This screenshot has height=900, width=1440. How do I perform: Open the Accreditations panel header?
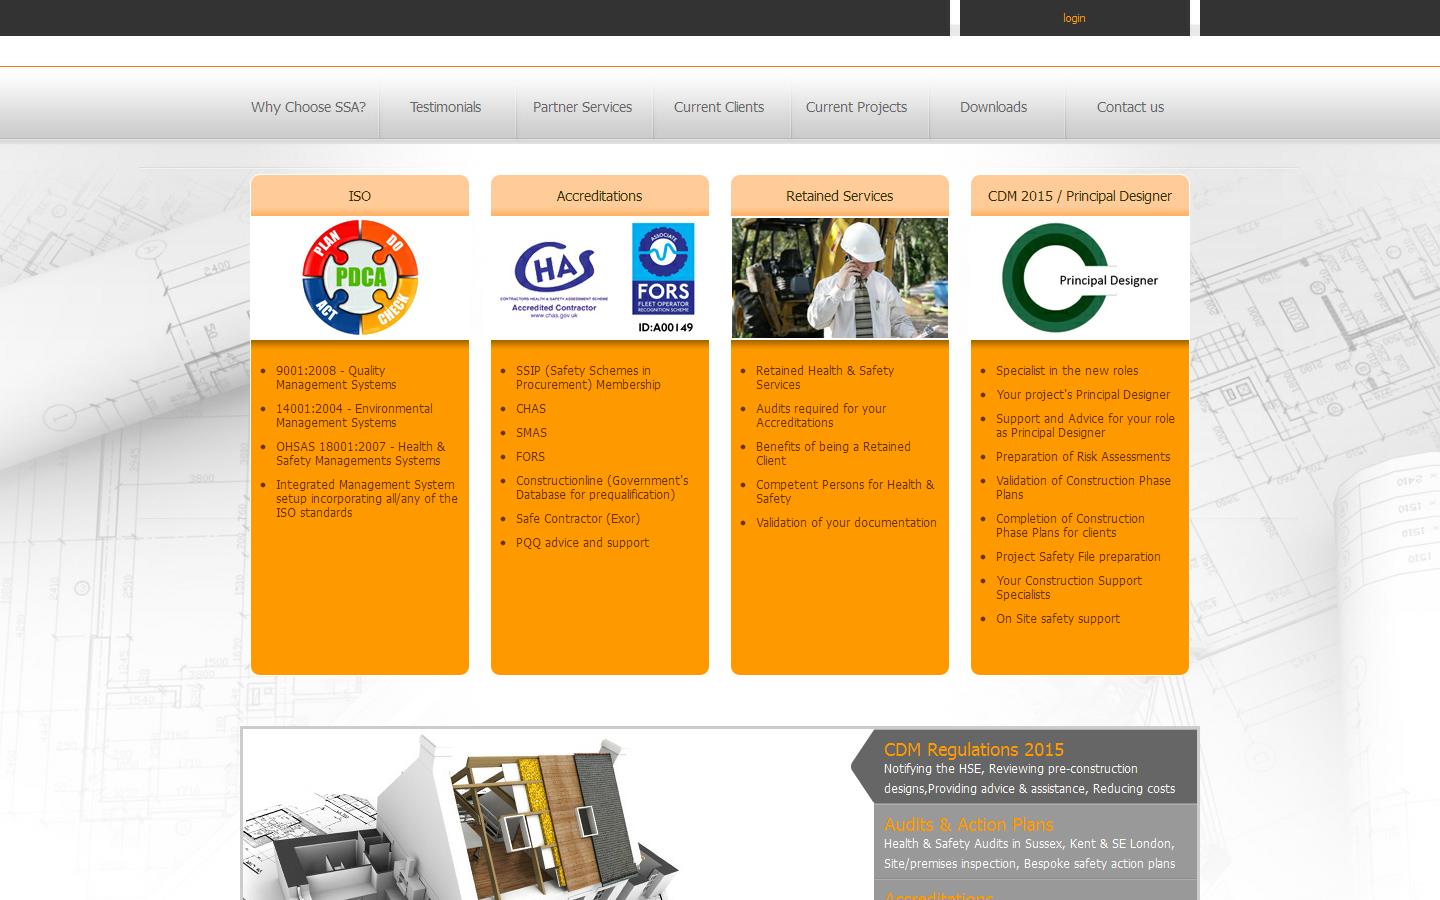point(600,196)
